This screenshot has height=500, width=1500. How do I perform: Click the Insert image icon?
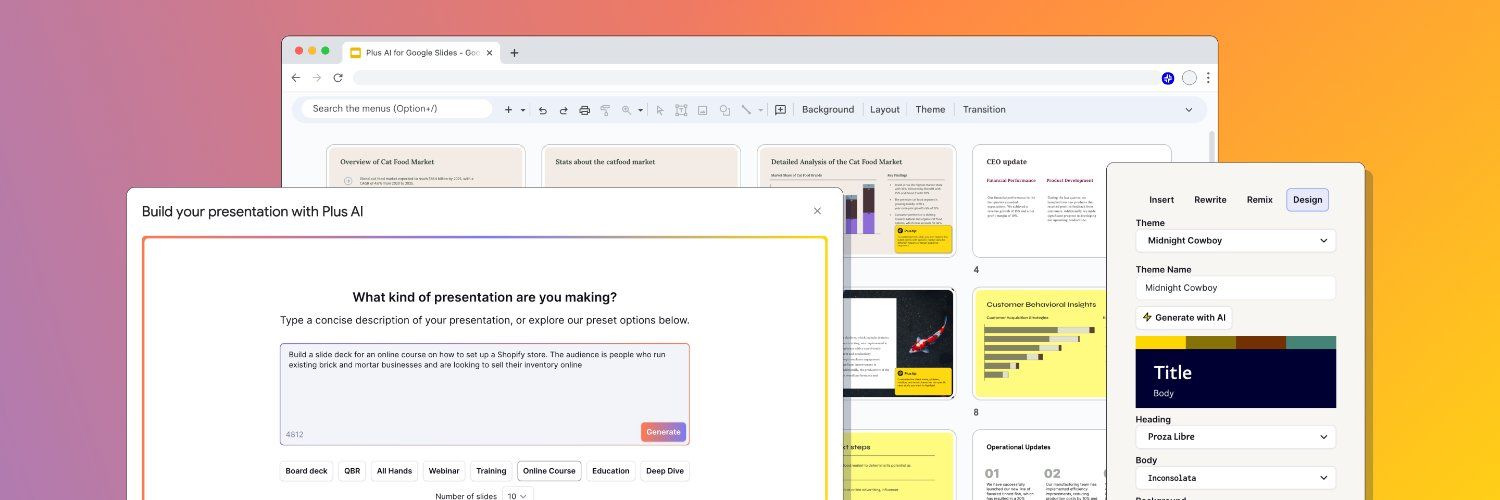point(703,110)
